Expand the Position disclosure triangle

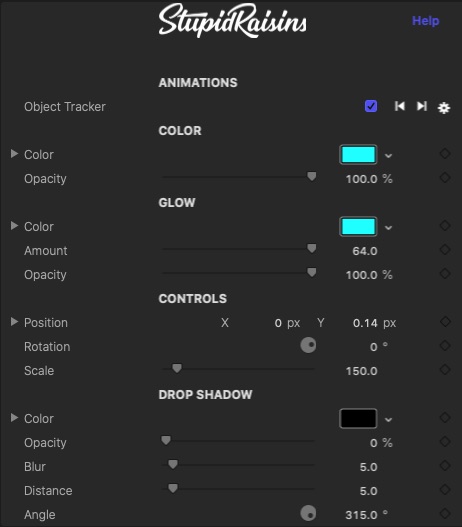(x=14, y=322)
